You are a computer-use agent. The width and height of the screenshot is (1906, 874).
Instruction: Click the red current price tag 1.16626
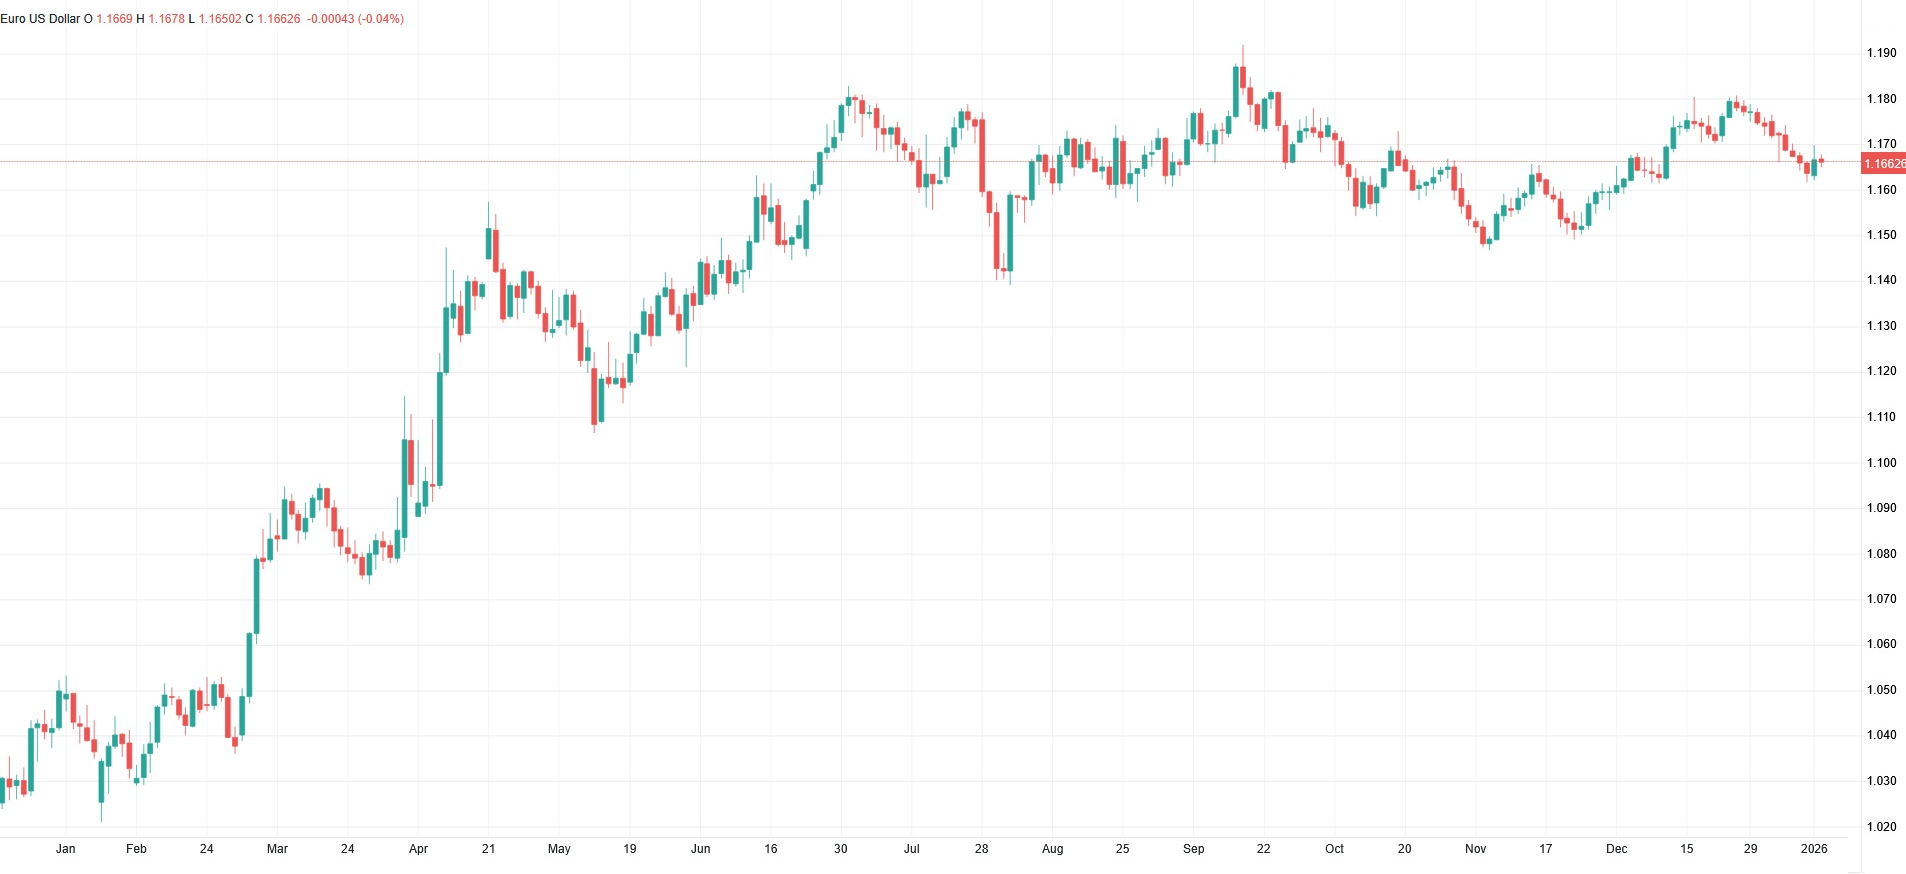(x=1883, y=164)
